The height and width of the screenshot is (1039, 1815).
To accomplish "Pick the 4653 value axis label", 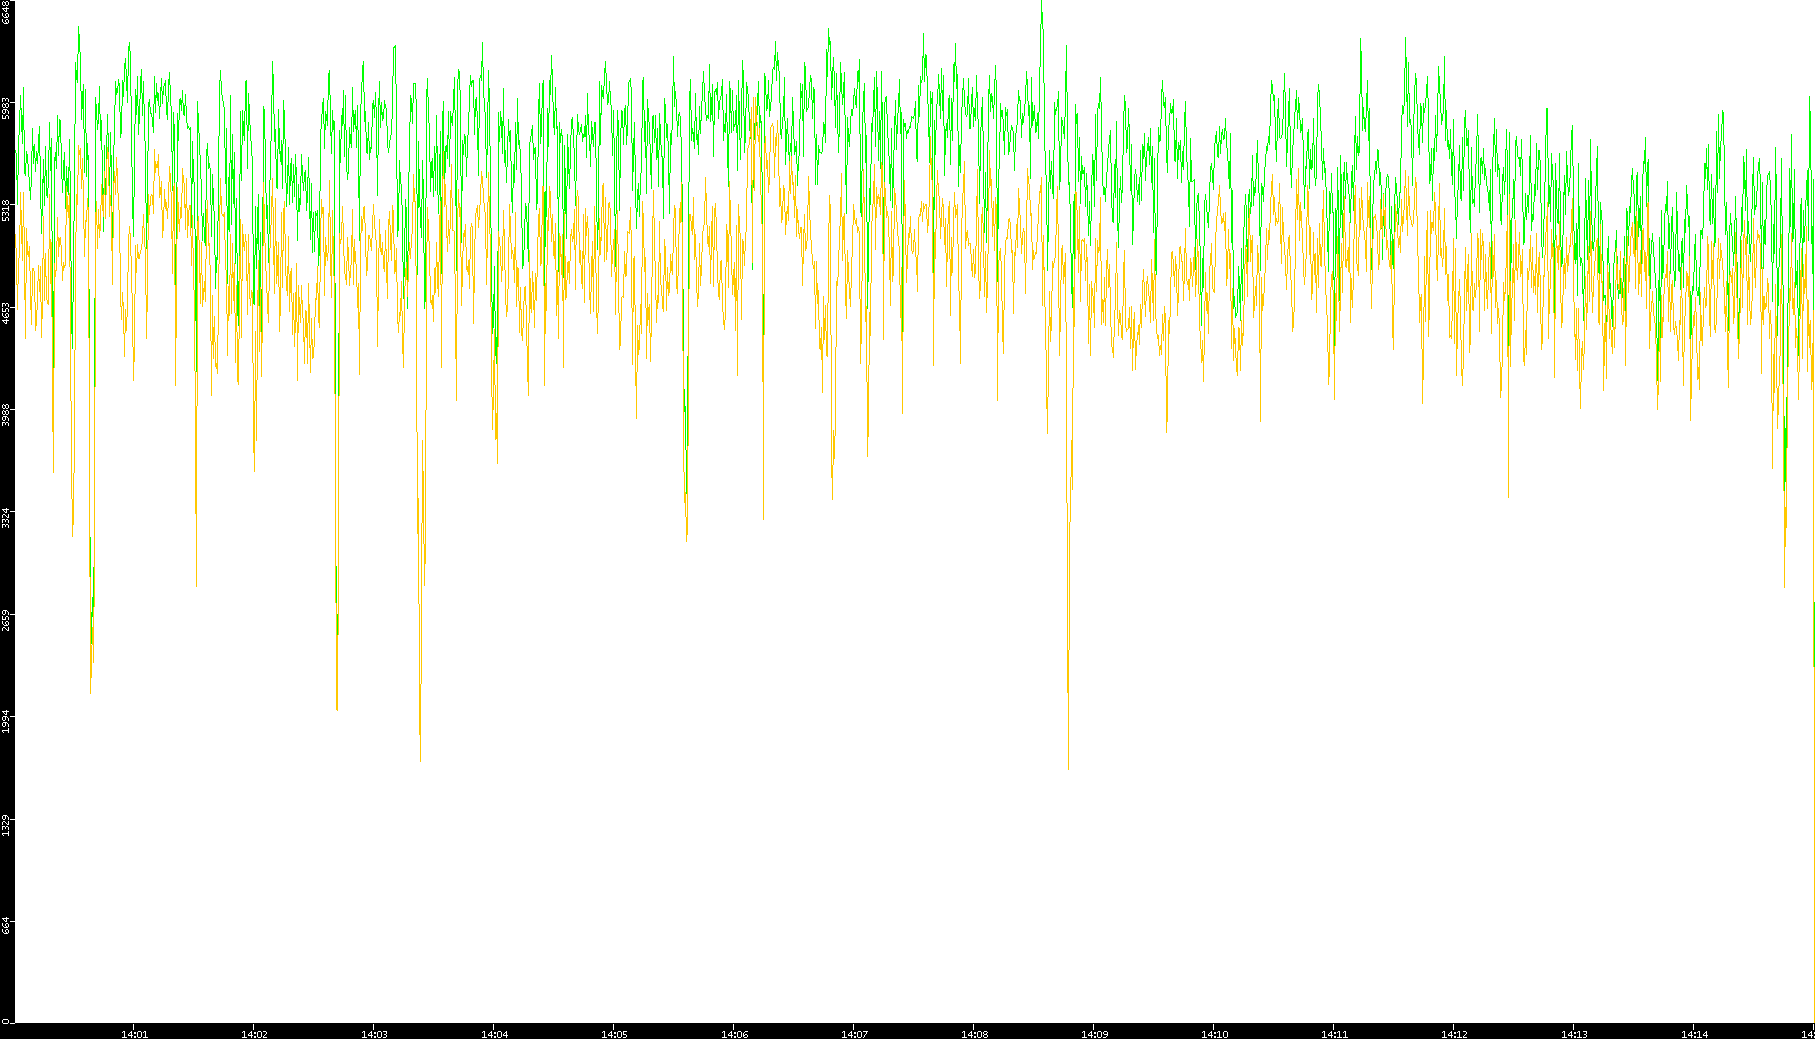I will click(x=6, y=313).
